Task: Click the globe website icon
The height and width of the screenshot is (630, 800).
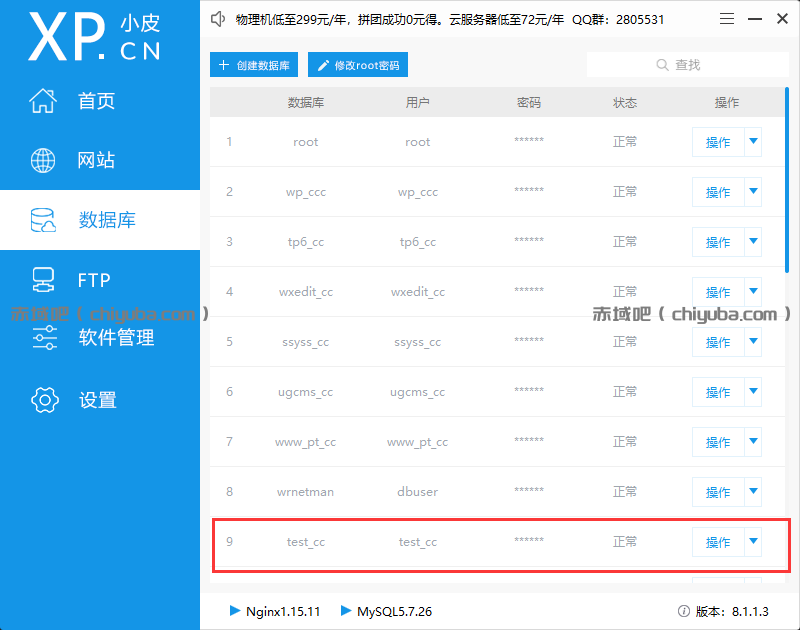Action: (x=43, y=160)
